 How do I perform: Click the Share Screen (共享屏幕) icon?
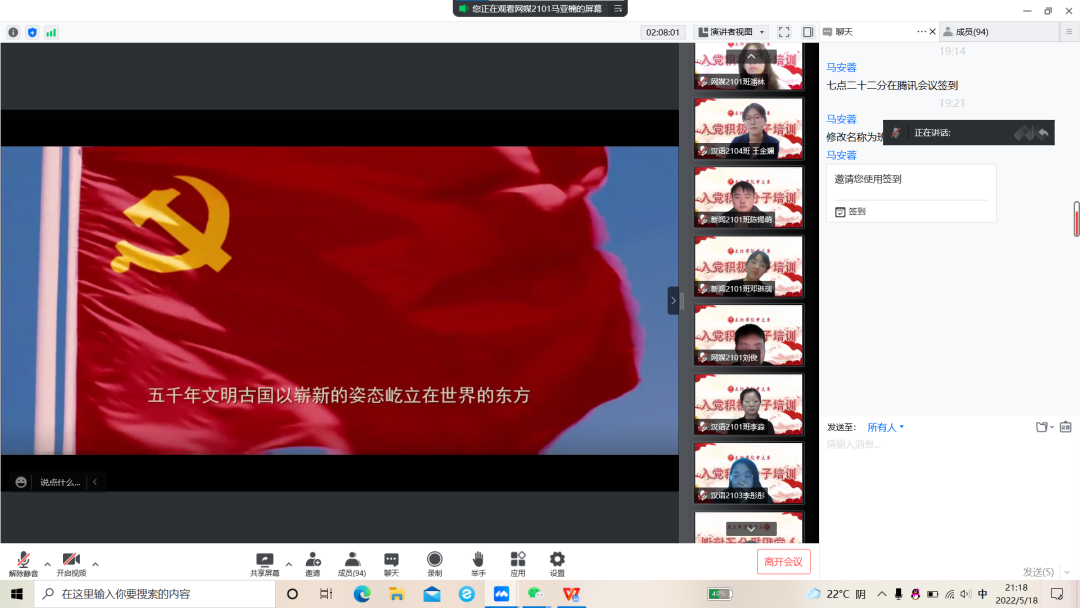[x=265, y=560]
